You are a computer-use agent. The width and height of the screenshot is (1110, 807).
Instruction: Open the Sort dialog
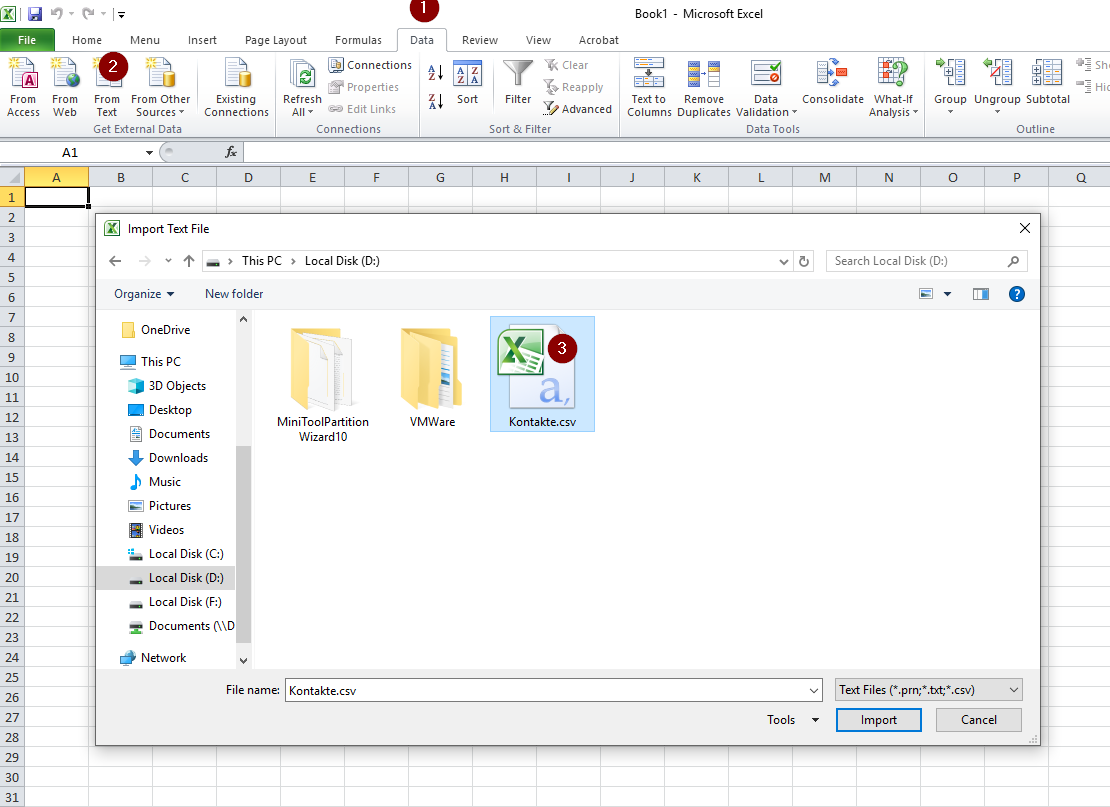[x=467, y=84]
